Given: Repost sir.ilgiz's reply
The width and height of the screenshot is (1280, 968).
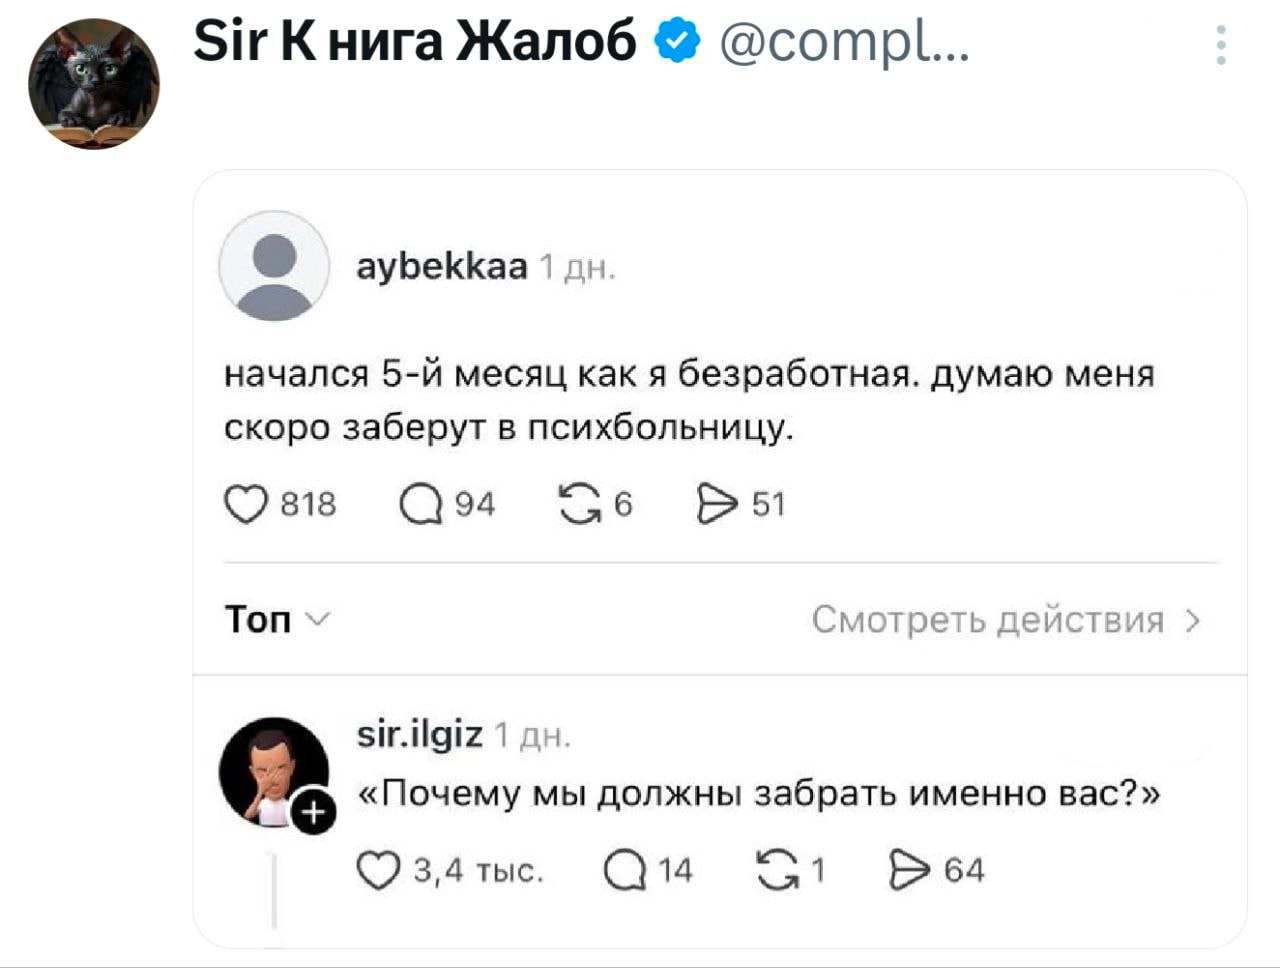Looking at the screenshot, I should point(775,870).
